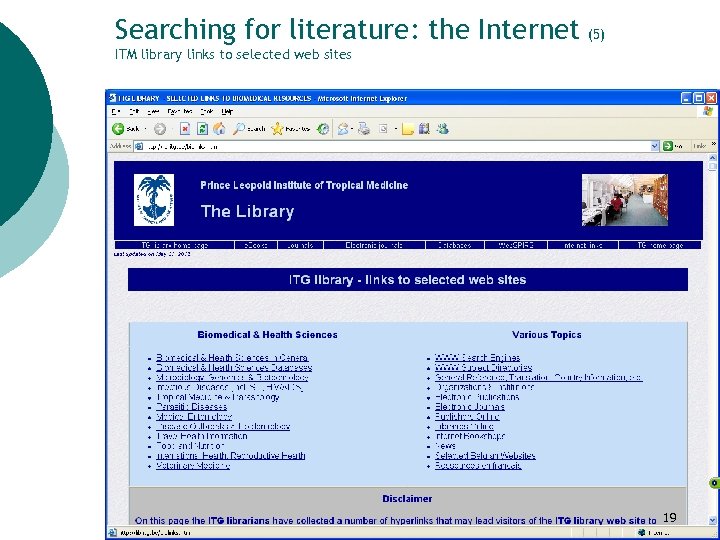Open the Help menu
Viewport: 720px width, 540px height.
[227, 111]
